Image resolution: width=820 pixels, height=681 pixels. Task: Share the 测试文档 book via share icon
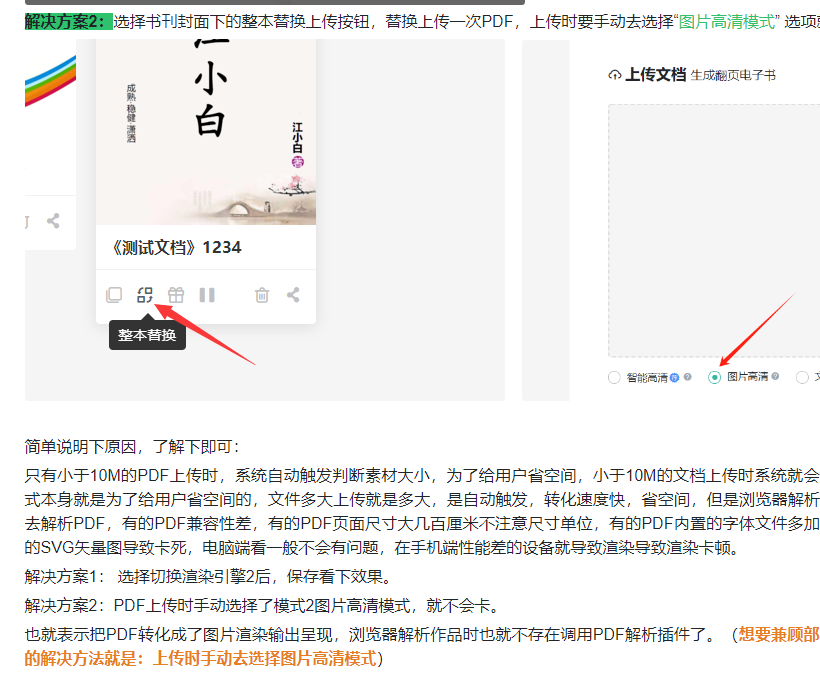[x=293, y=295]
